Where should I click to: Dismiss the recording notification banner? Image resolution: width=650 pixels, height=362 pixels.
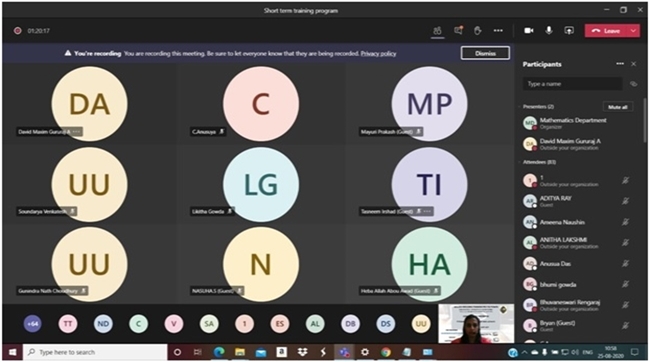point(485,53)
